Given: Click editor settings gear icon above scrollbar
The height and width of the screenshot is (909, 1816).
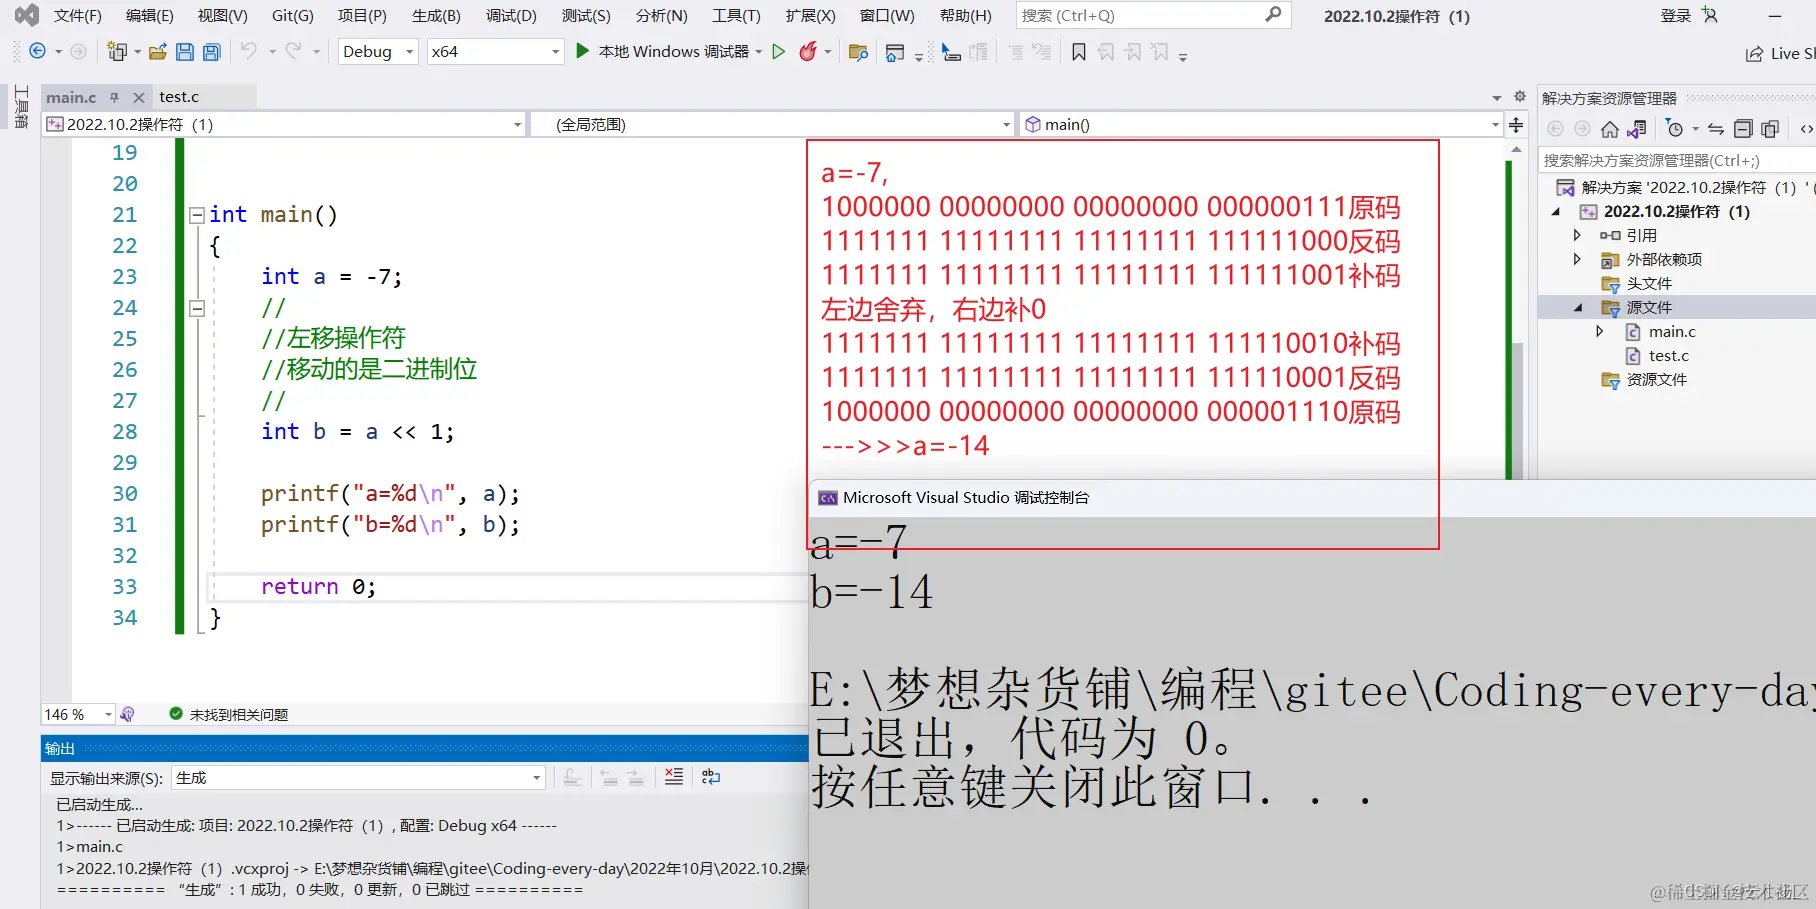Looking at the screenshot, I should point(1520,97).
